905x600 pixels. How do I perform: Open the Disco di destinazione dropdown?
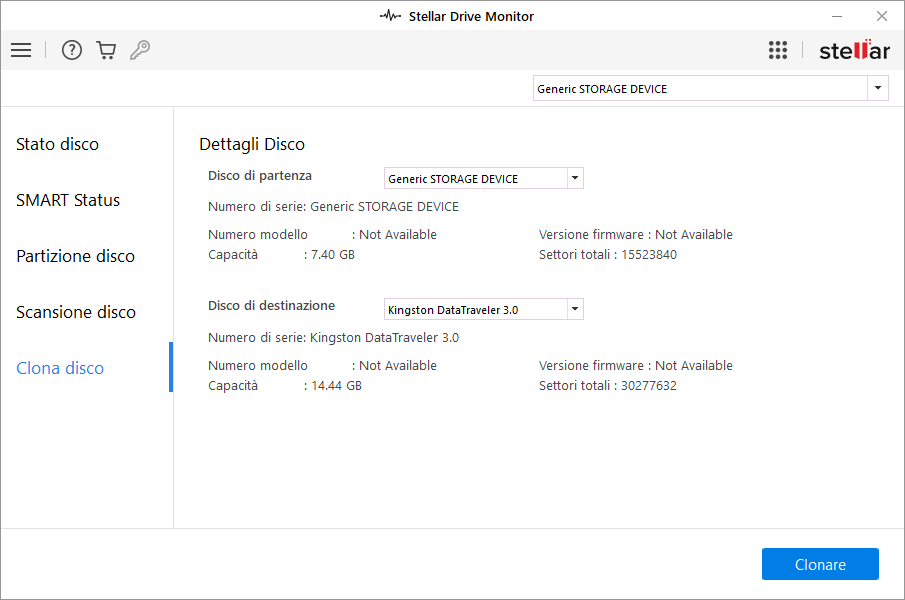(x=574, y=309)
